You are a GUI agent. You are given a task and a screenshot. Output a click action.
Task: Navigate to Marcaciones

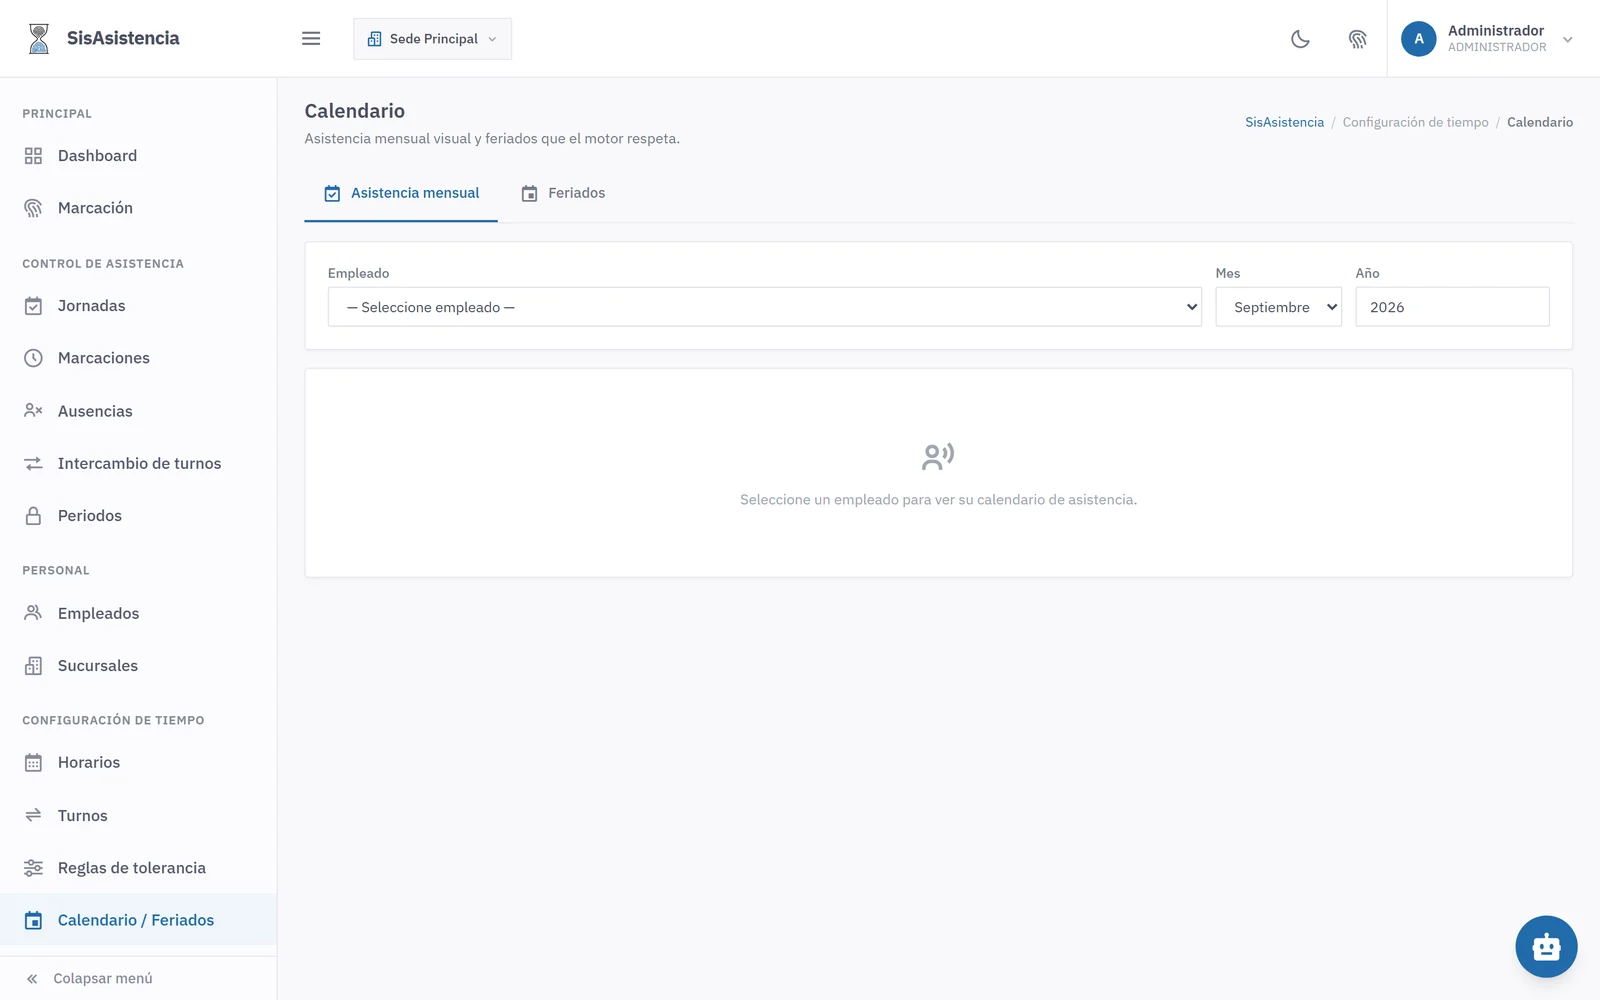138,358
